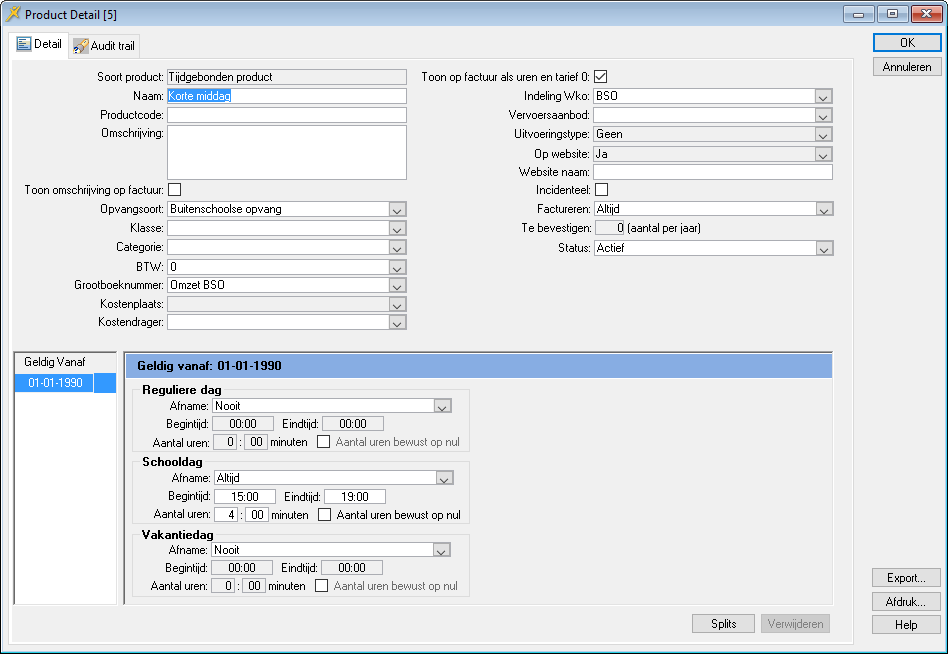948x654 pixels.
Task: Open the Grootboeknummer dropdown
Action: click(x=397, y=286)
